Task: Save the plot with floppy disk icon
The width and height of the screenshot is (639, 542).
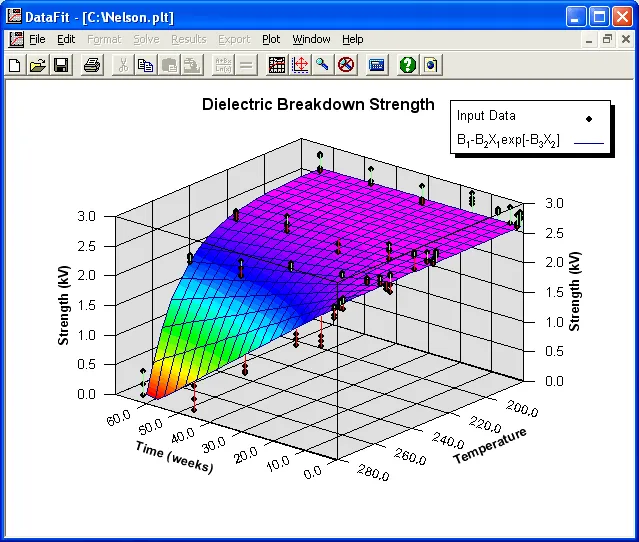Action: 61,65
